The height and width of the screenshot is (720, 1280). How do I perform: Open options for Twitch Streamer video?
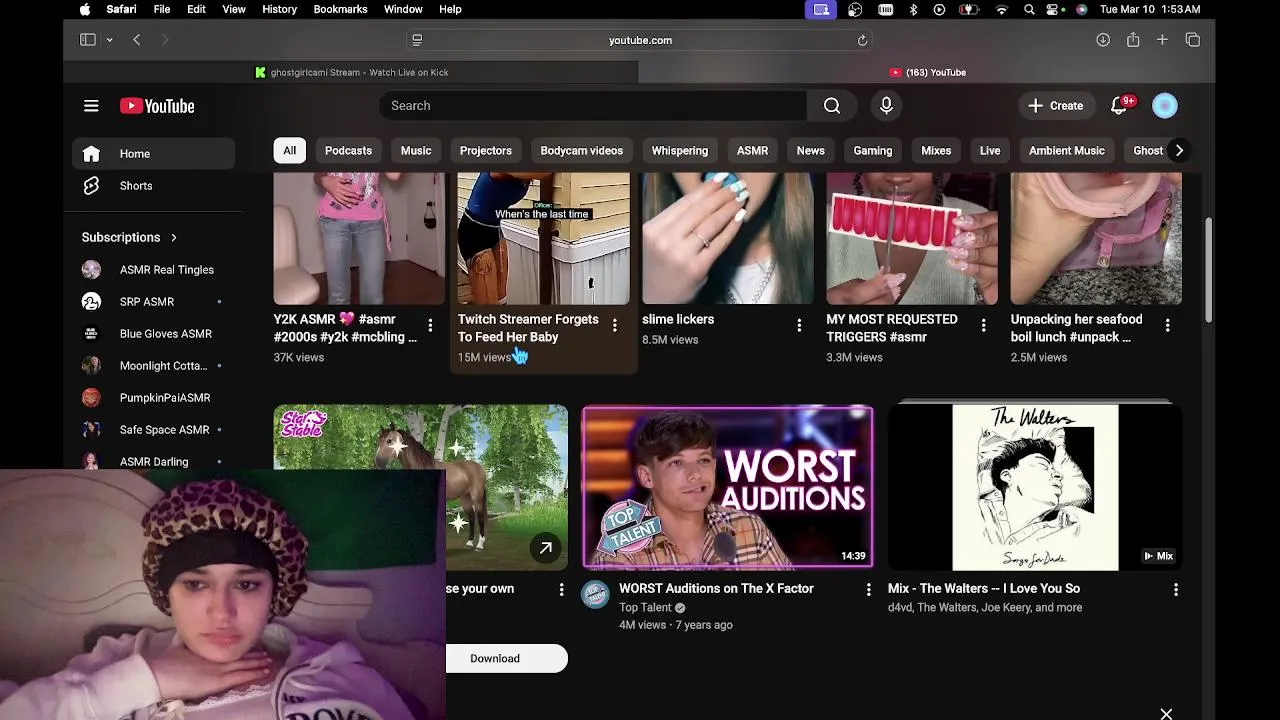pyautogui.click(x=615, y=325)
